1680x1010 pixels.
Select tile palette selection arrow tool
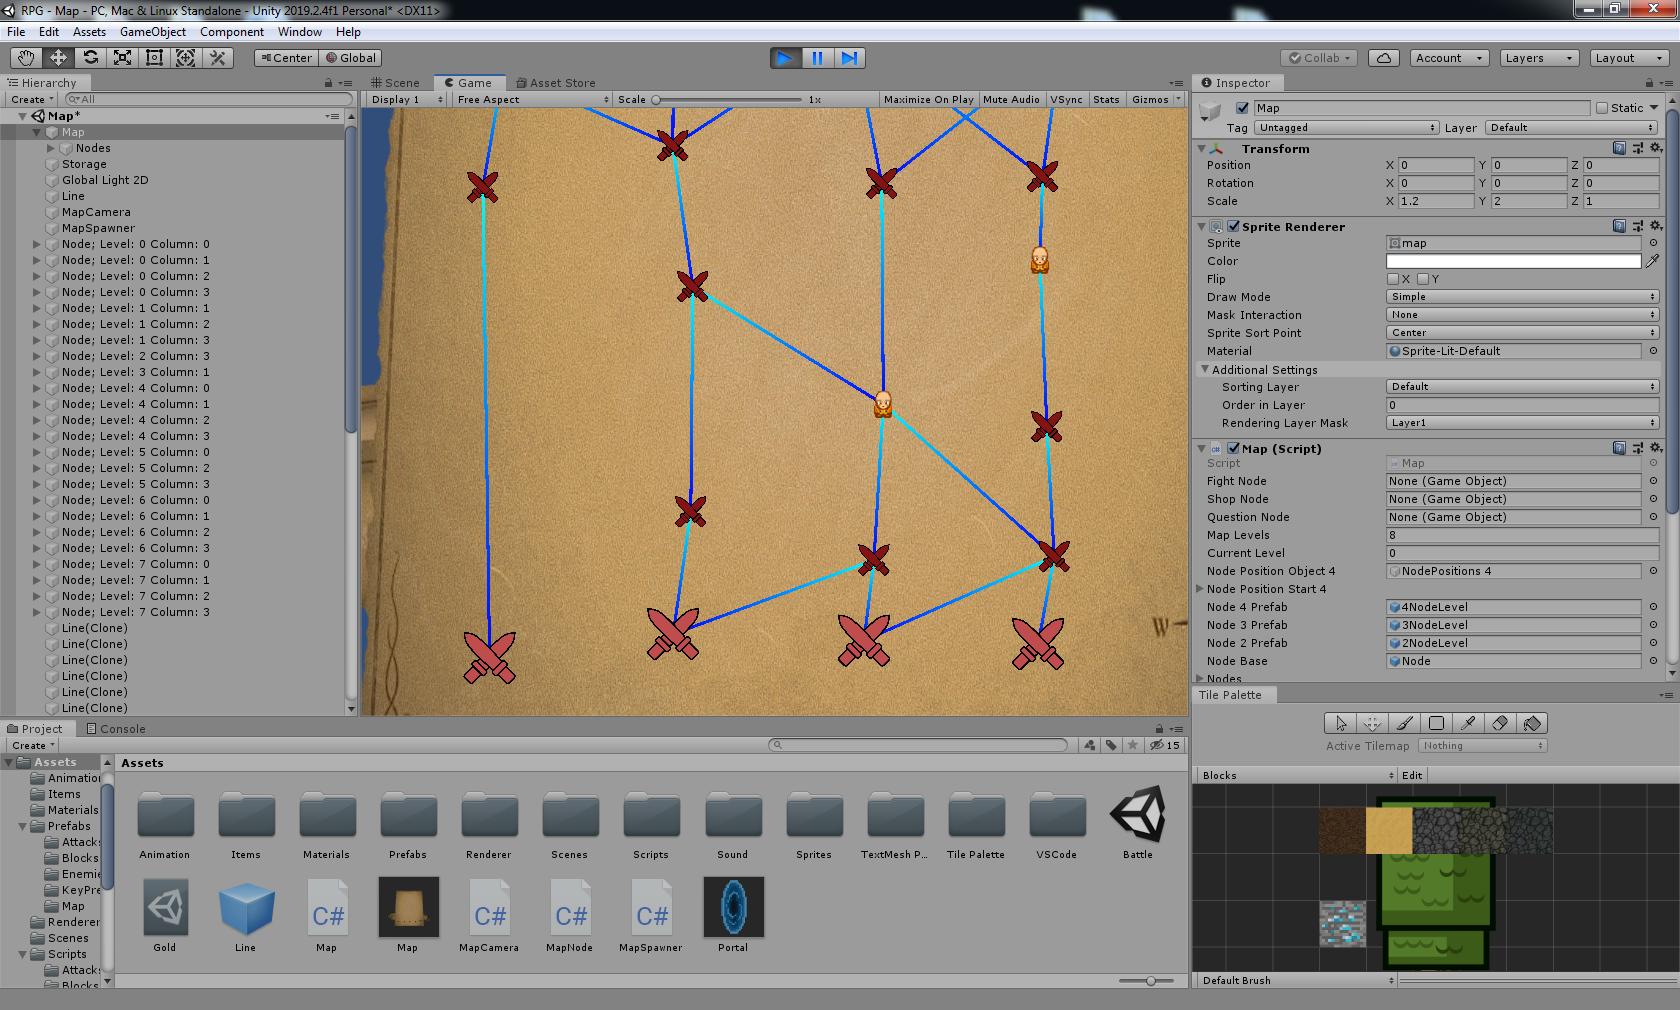(1340, 723)
